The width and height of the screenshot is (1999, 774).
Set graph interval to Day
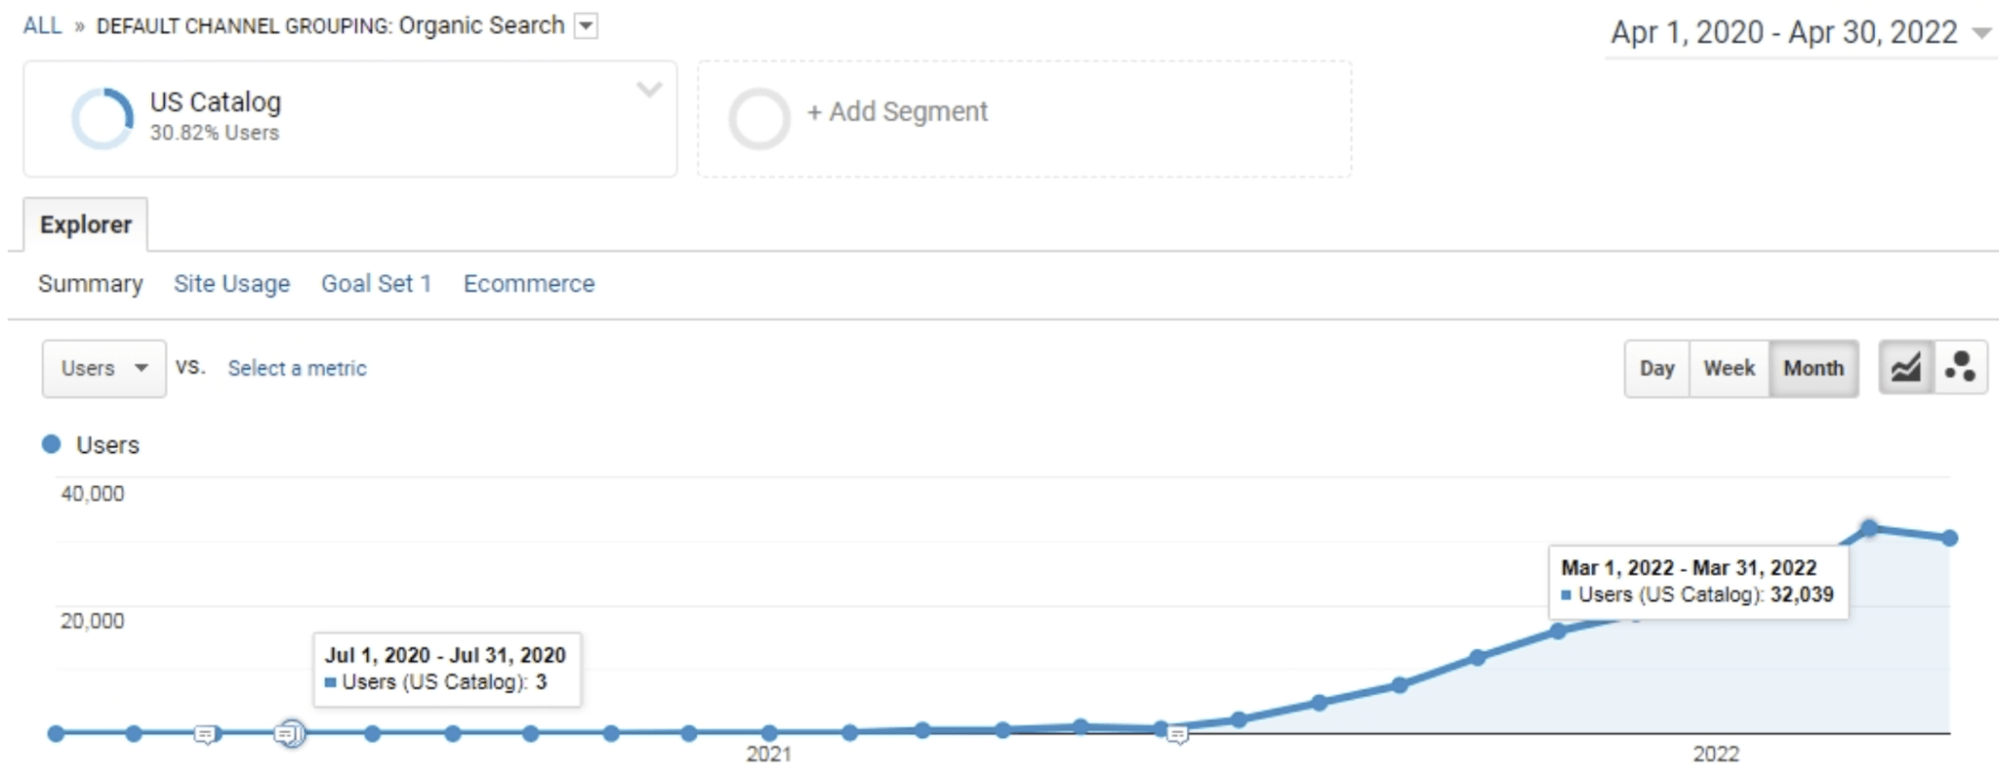click(x=1657, y=368)
